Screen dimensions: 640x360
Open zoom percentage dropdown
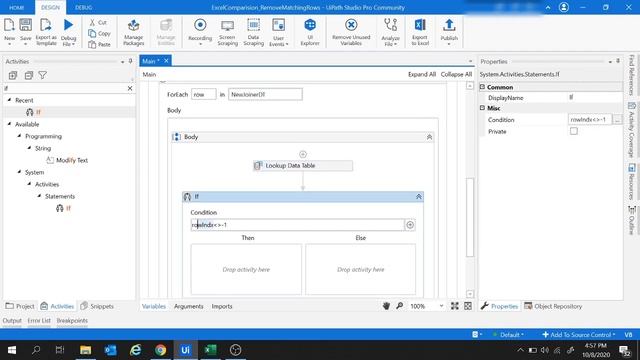[441, 306]
